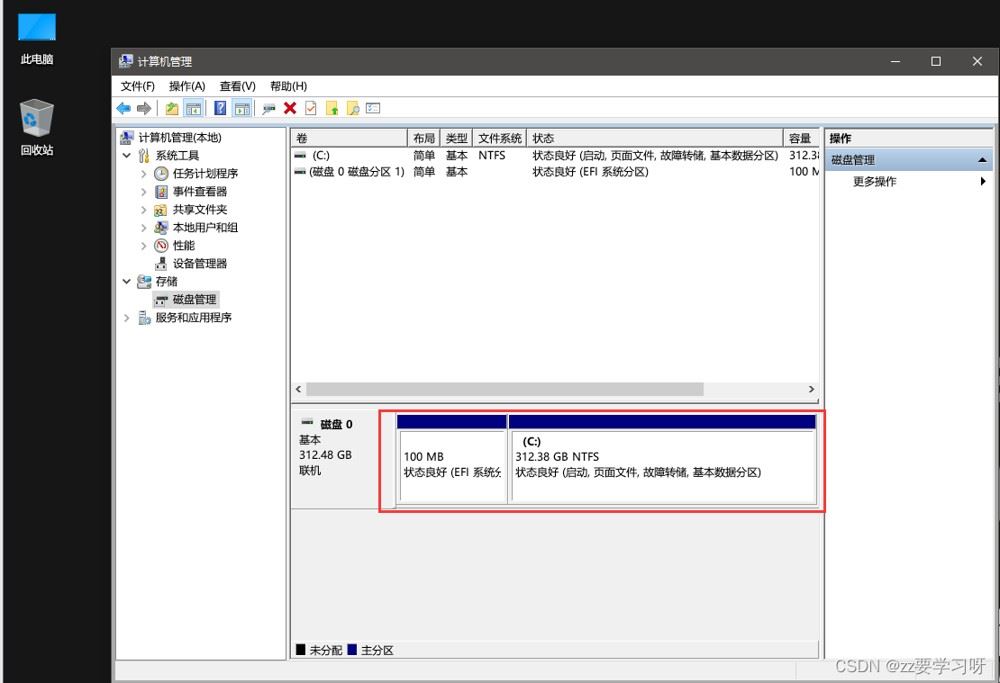Viewport: 1000px width, 683px height.
Task: Select 设备管理器 in the tree
Action: (x=200, y=263)
